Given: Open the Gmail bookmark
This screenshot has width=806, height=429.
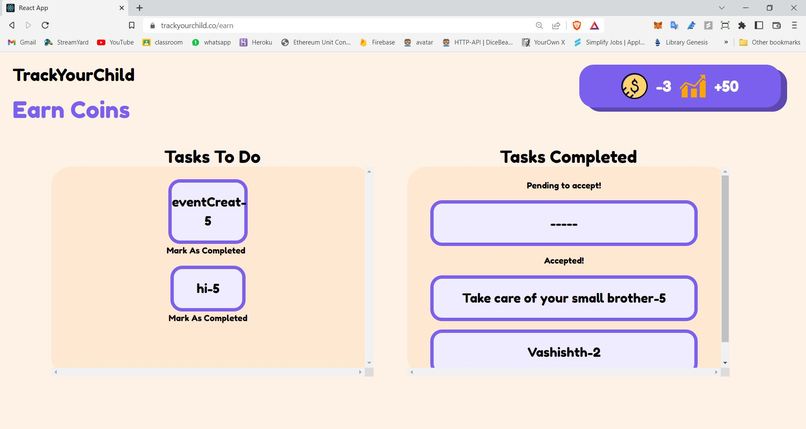Looking at the screenshot, I should pyautogui.click(x=22, y=42).
